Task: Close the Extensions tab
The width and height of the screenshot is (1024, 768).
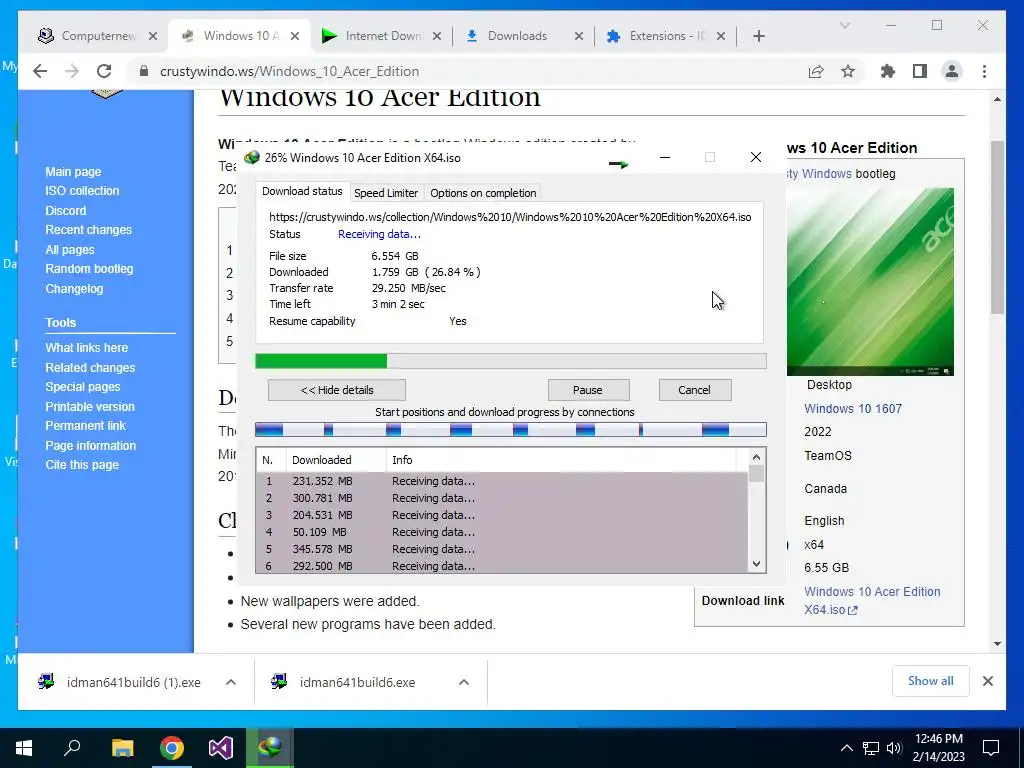Action: (720, 36)
